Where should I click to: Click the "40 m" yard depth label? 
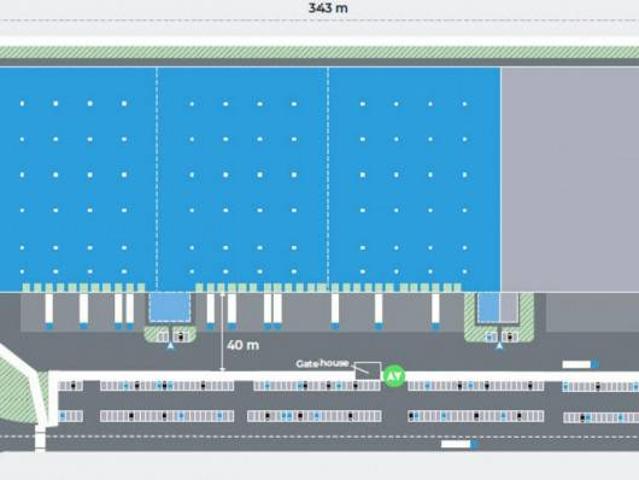tap(243, 345)
